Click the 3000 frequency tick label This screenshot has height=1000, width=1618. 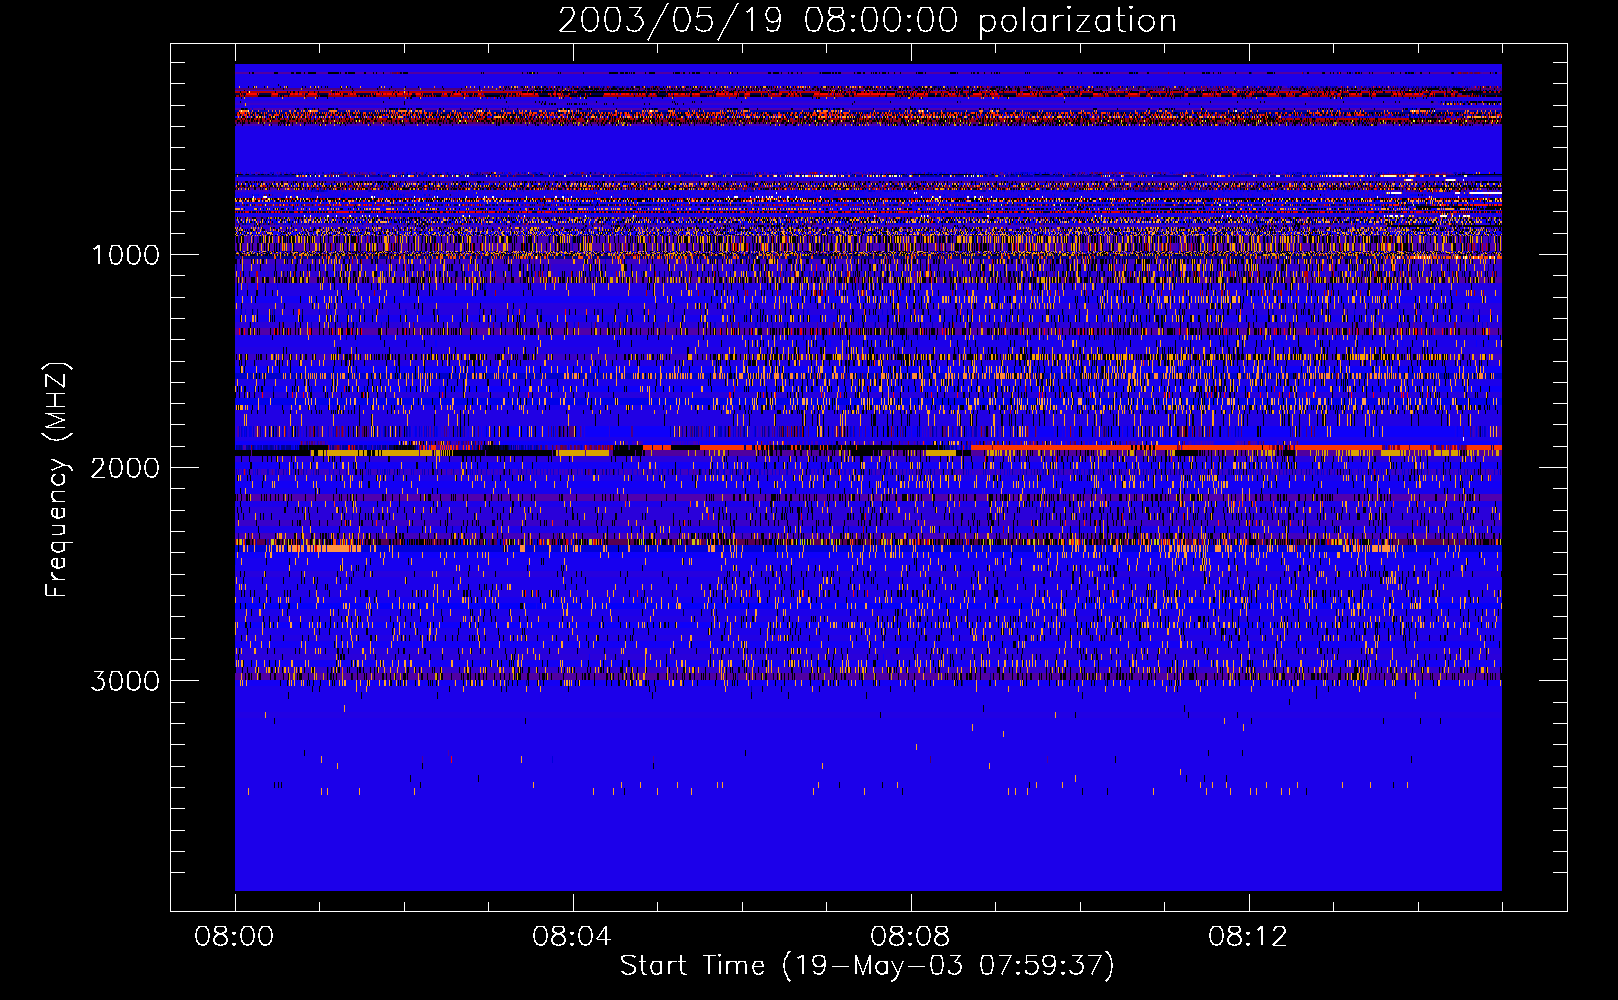(x=125, y=681)
